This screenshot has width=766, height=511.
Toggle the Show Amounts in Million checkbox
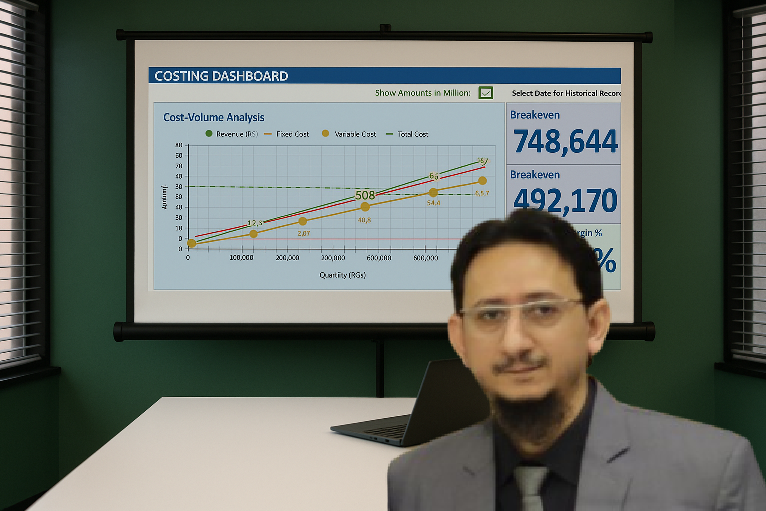(x=486, y=93)
